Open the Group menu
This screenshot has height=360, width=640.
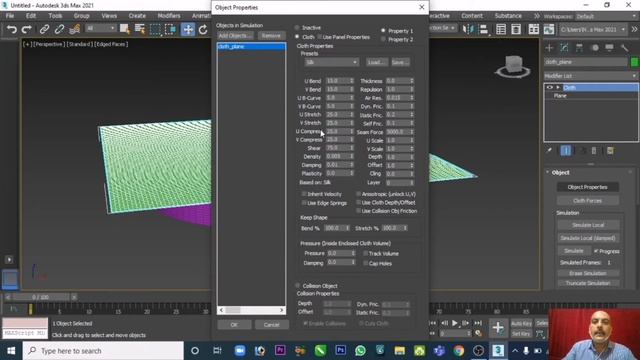[81, 16]
